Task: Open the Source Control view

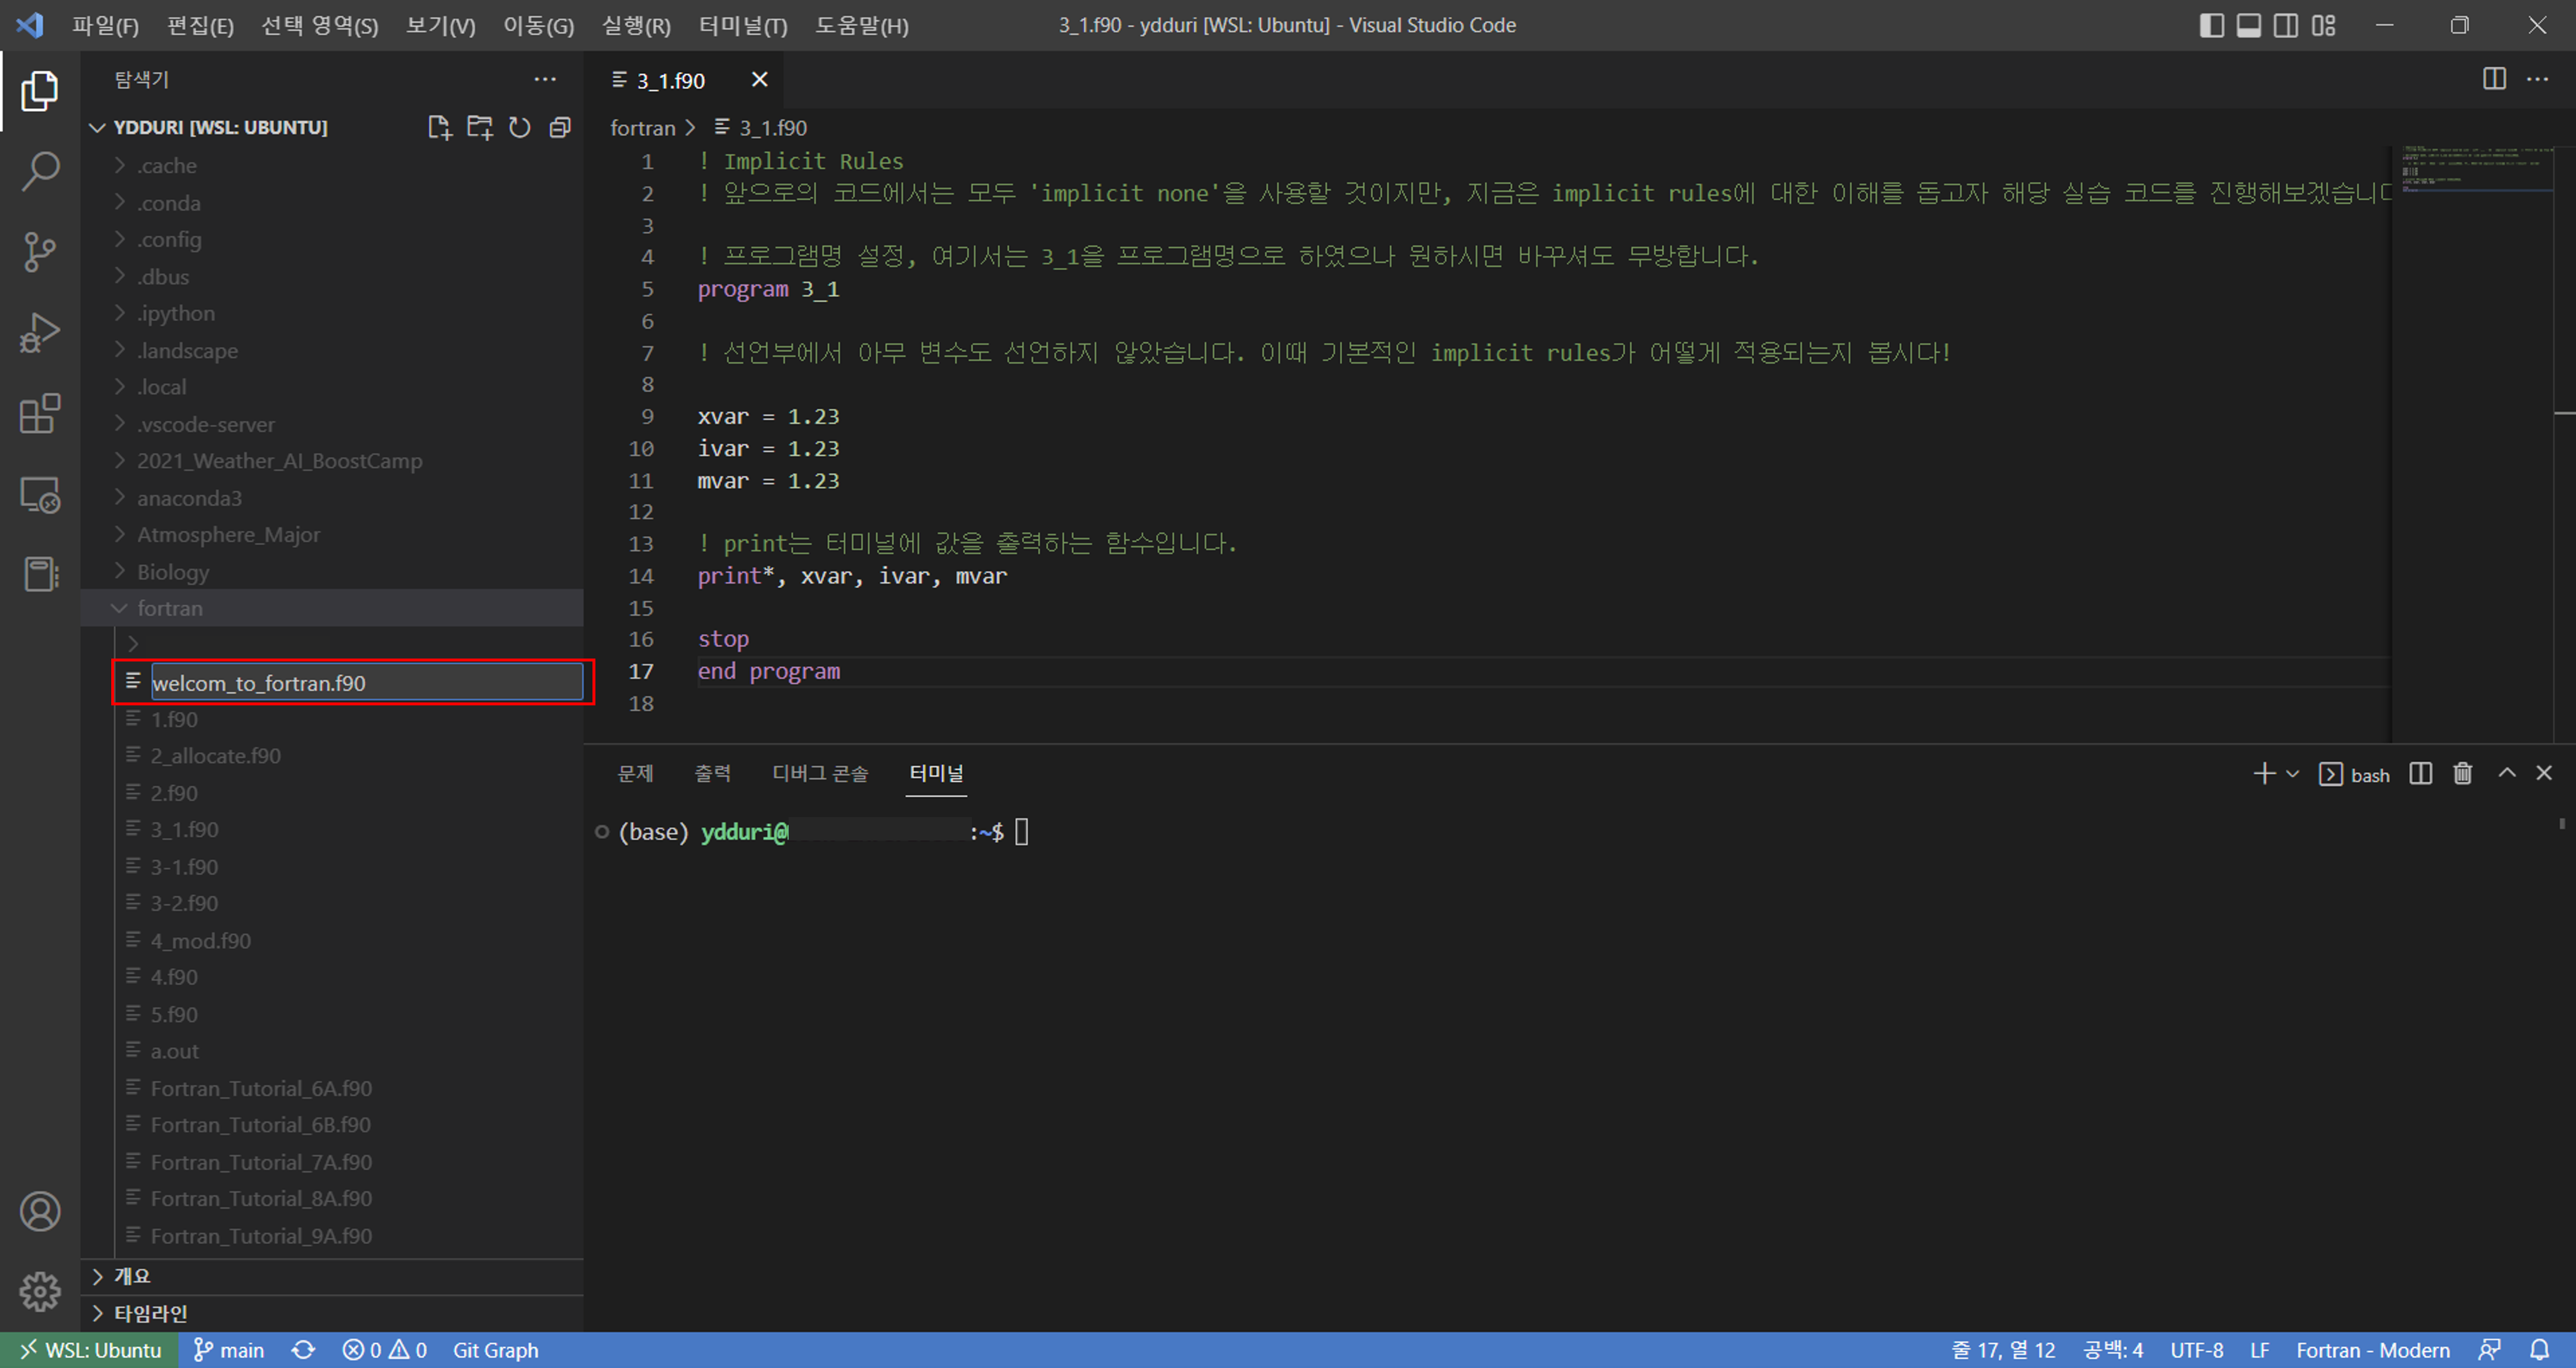Action: coord(40,252)
